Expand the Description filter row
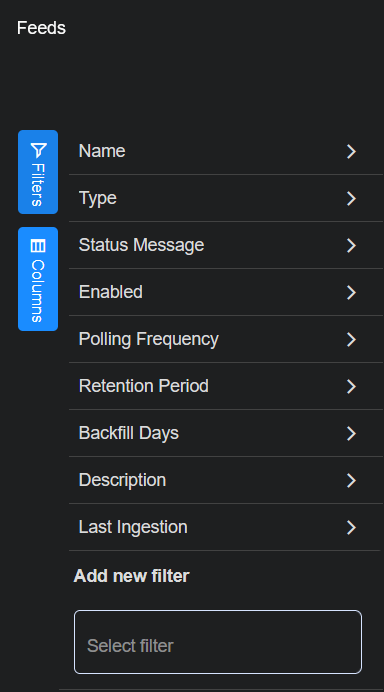 click(x=226, y=480)
